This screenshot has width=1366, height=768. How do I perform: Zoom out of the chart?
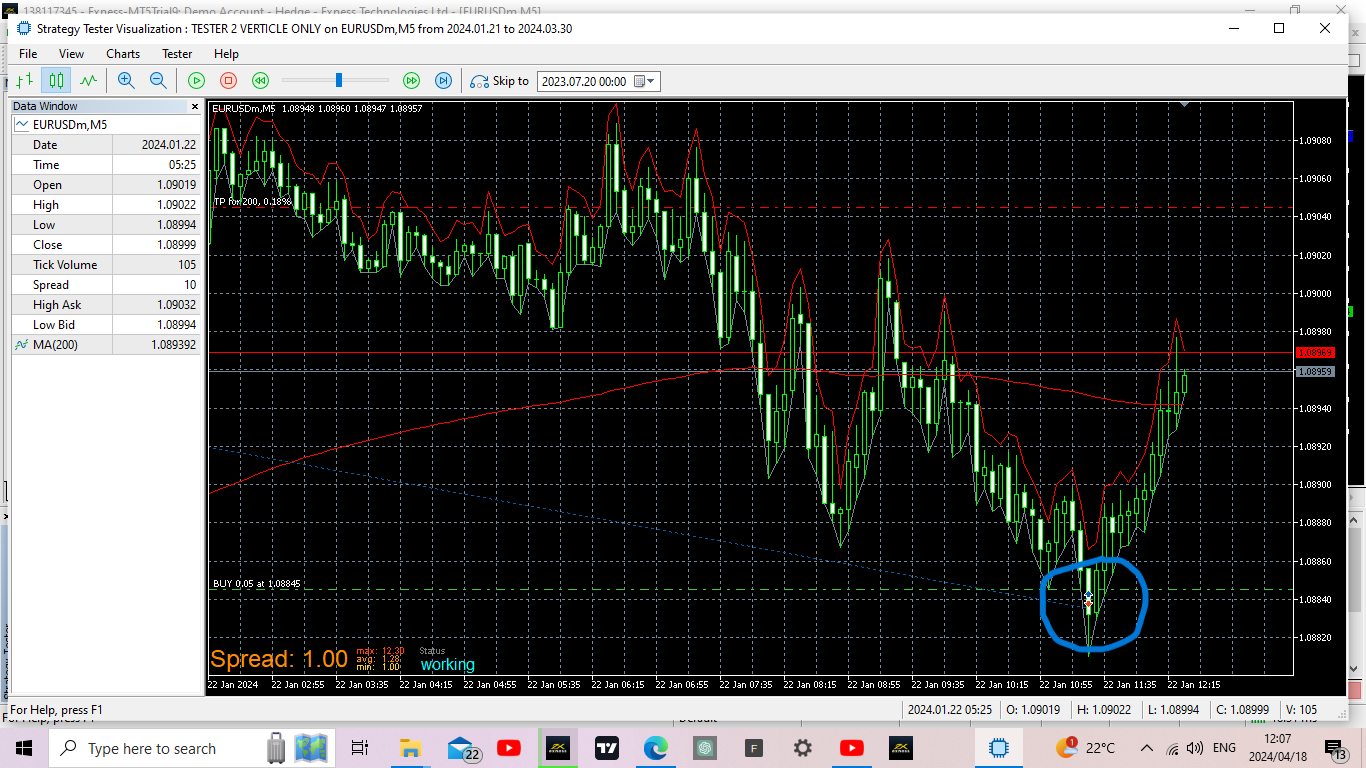point(158,81)
